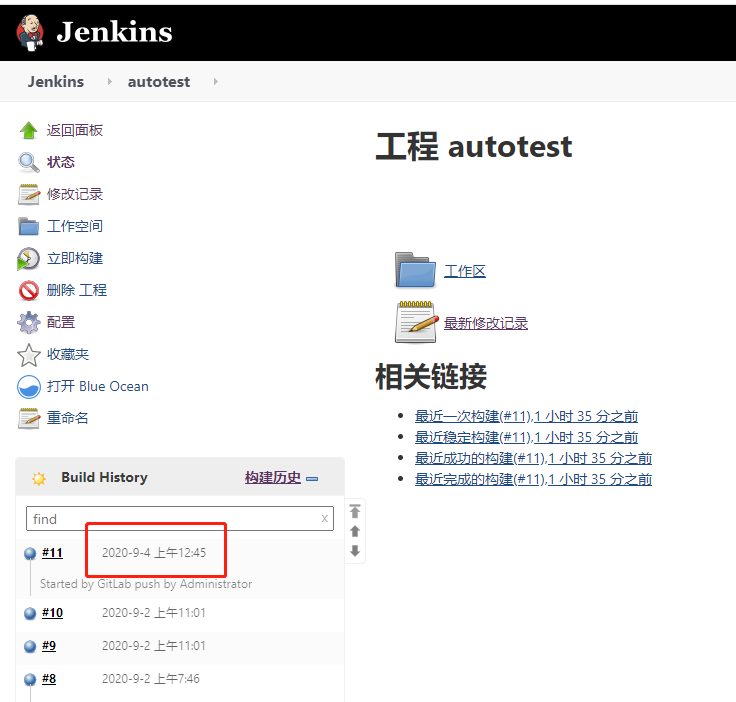Open the 构建历史 trend link
This screenshot has height=702, width=736.
click(x=273, y=478)
